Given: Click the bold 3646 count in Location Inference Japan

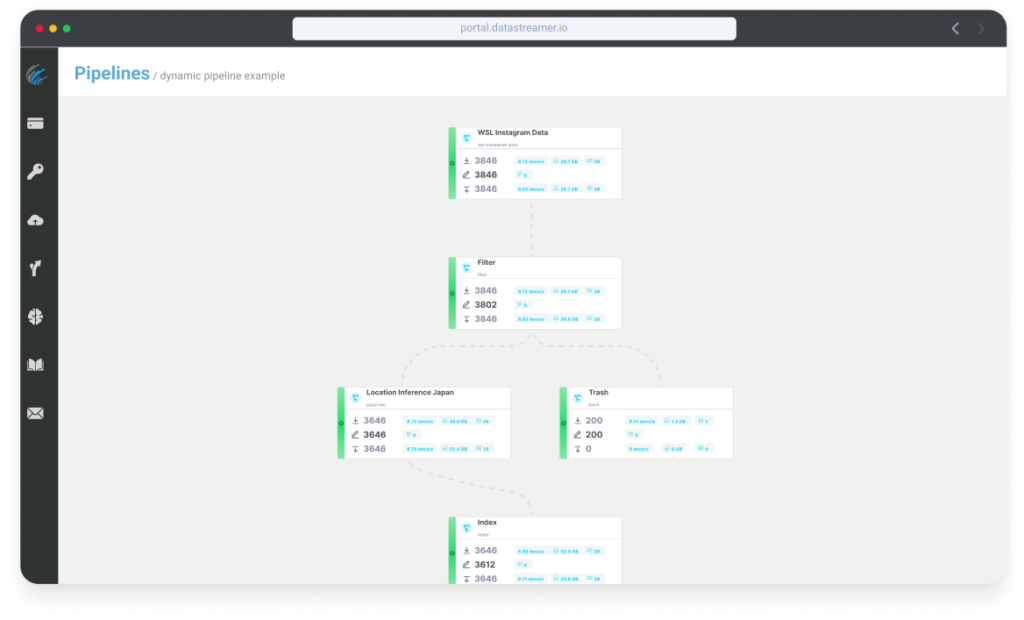Looking at the screenshot, I should pyautogui.click(x=374, y=435).
